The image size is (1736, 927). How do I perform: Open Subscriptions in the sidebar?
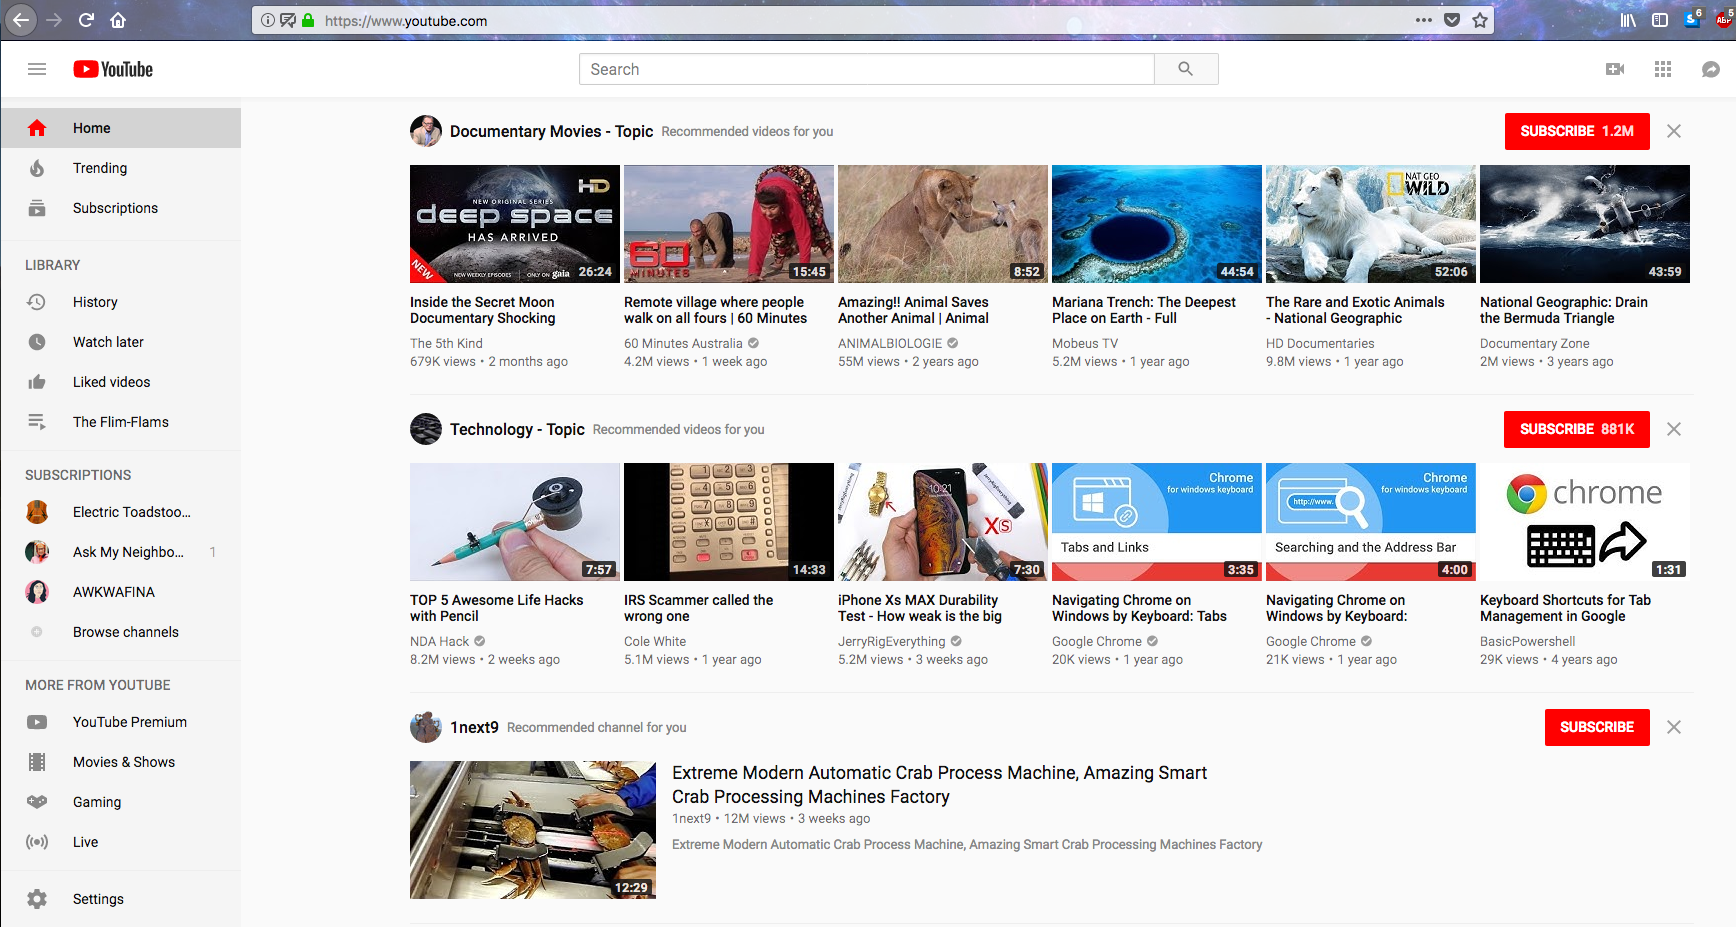(x=121, y=208)
